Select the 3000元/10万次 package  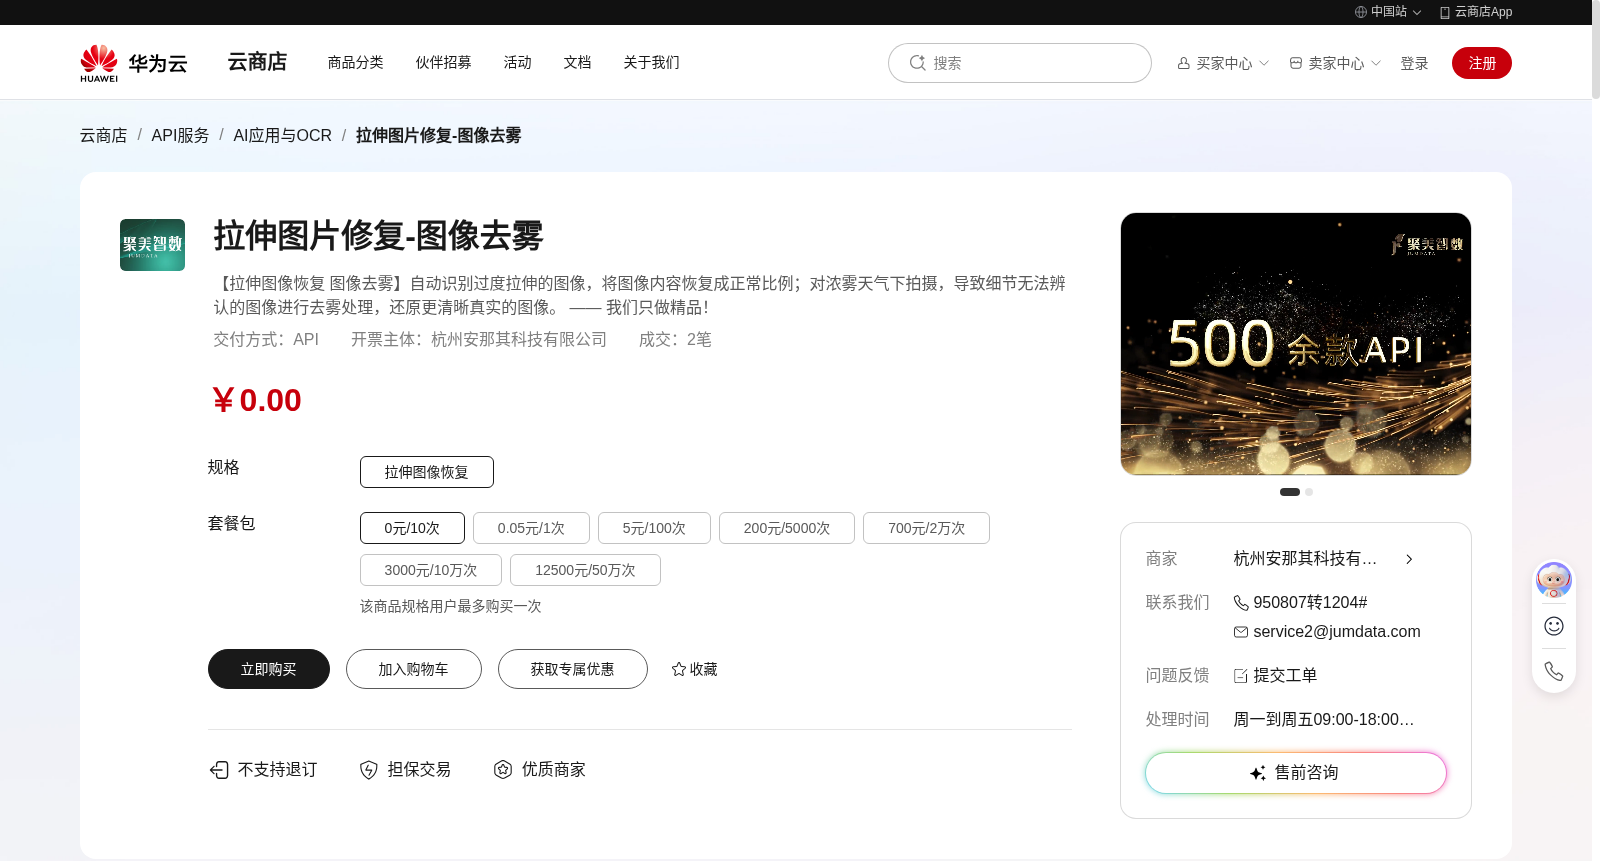(x=431, y=570)
